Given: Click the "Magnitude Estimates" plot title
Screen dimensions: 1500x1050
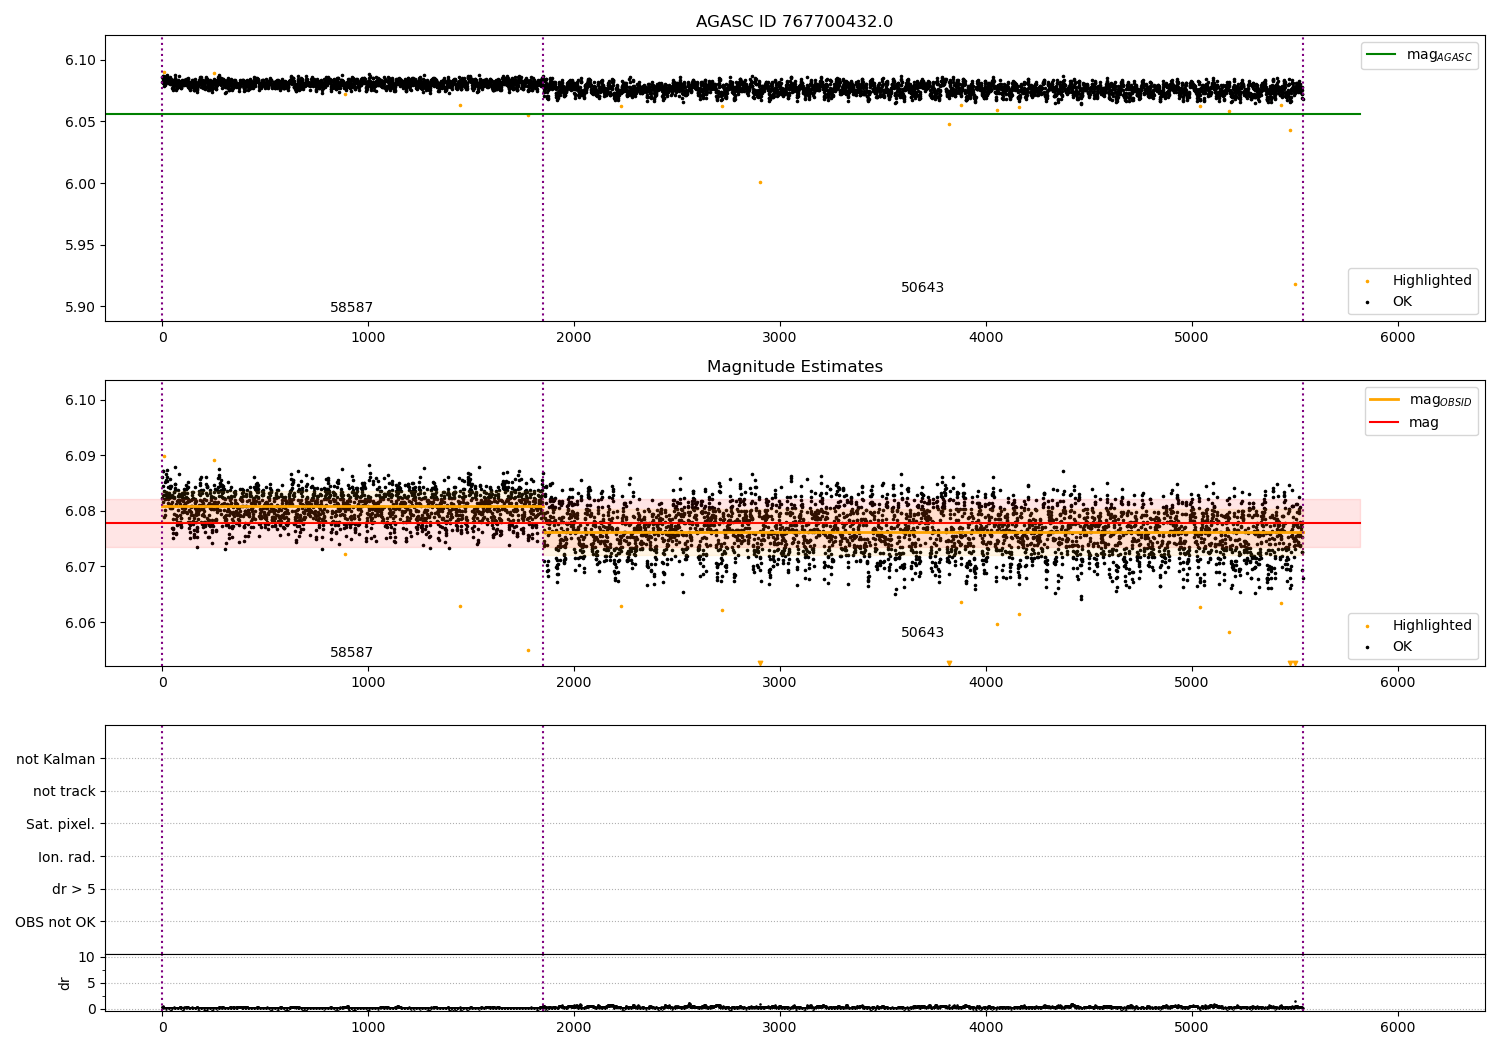Looking at the screenshot, I should [x=794, y=367].
